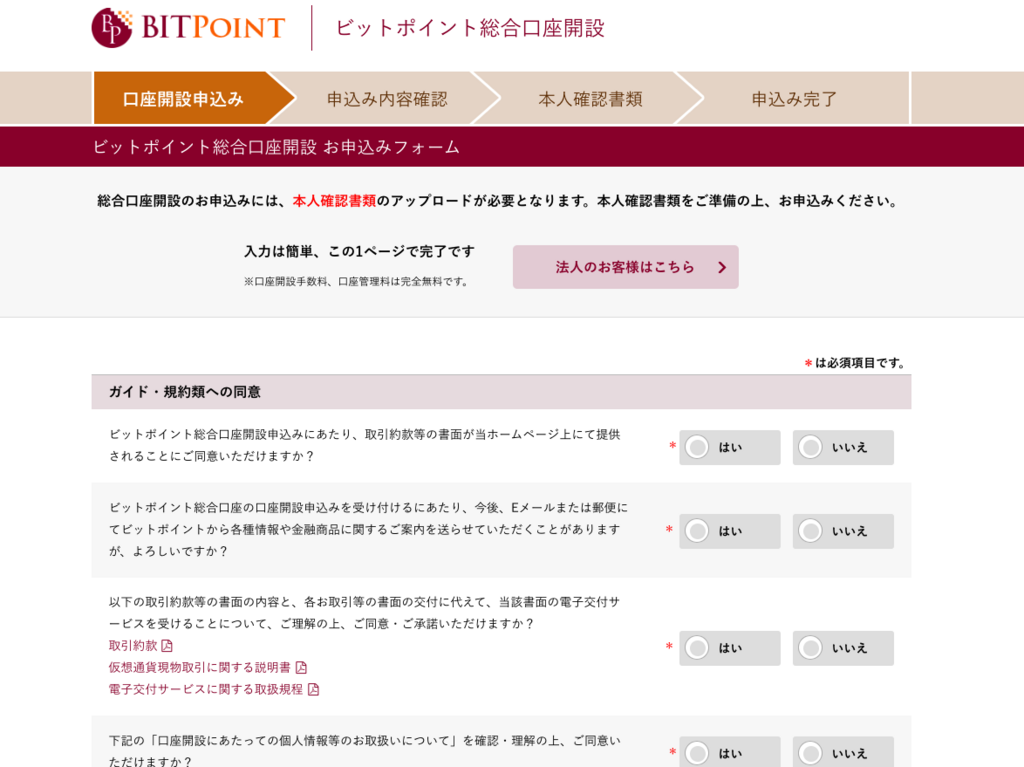1024x767 pixels.
Task: Select はい for the electronic delivery service consent
Action: [x=729, y=648]
